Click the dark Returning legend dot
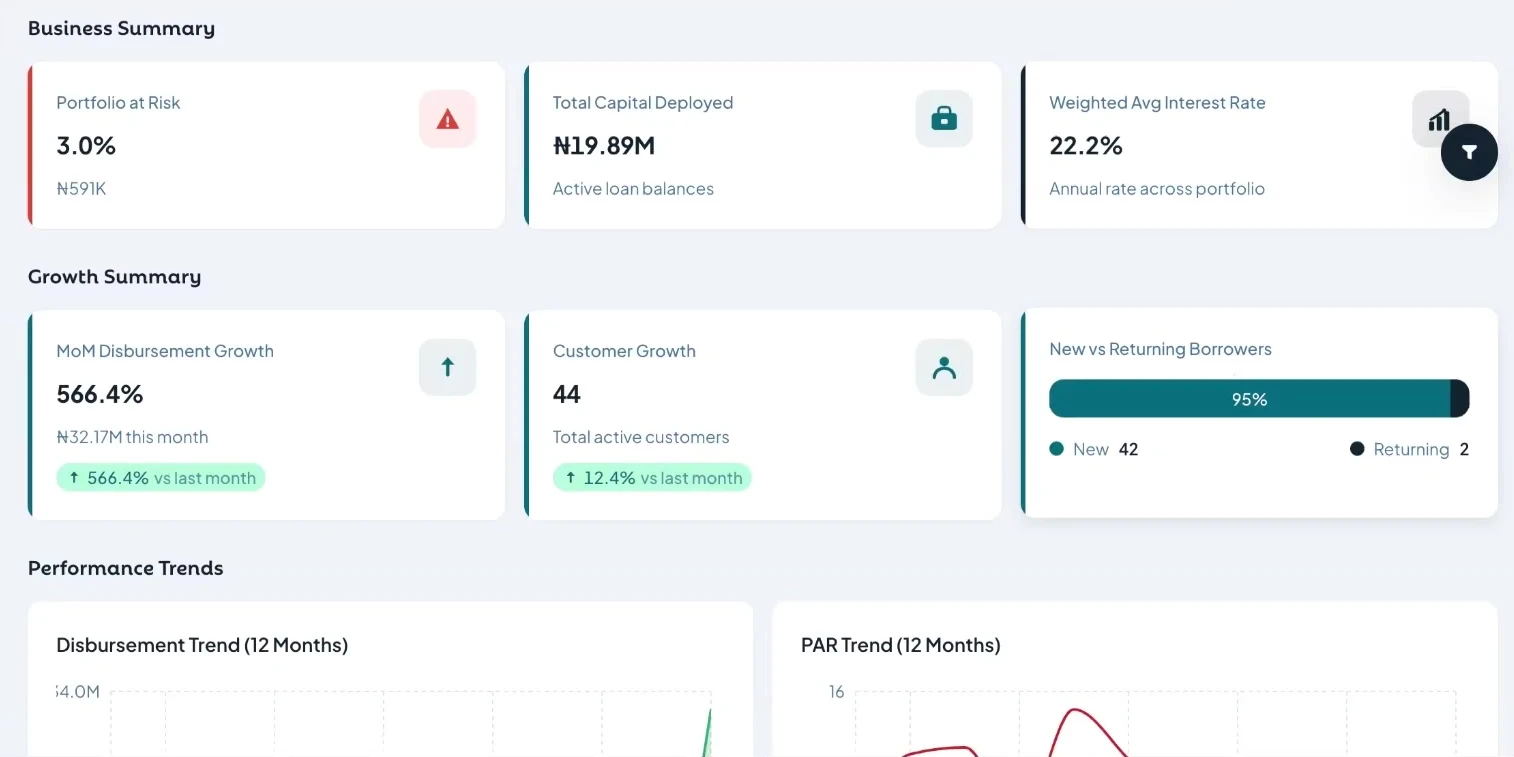The width and height of the screenshot is (1514, 757). pyautogui.click(x=1357, y=449)
